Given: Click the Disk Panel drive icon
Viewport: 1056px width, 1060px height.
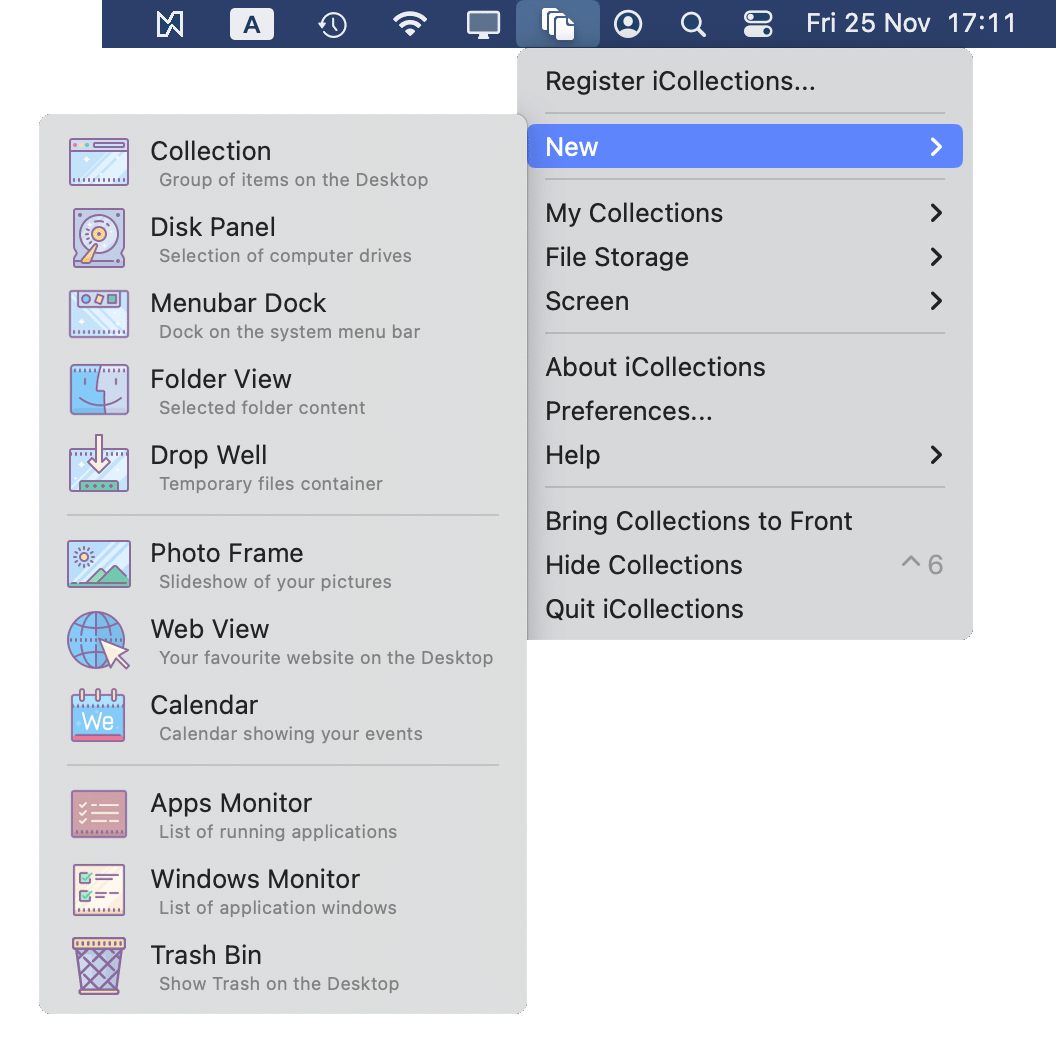Looking at the screenshot, I should tap(99, 238).
